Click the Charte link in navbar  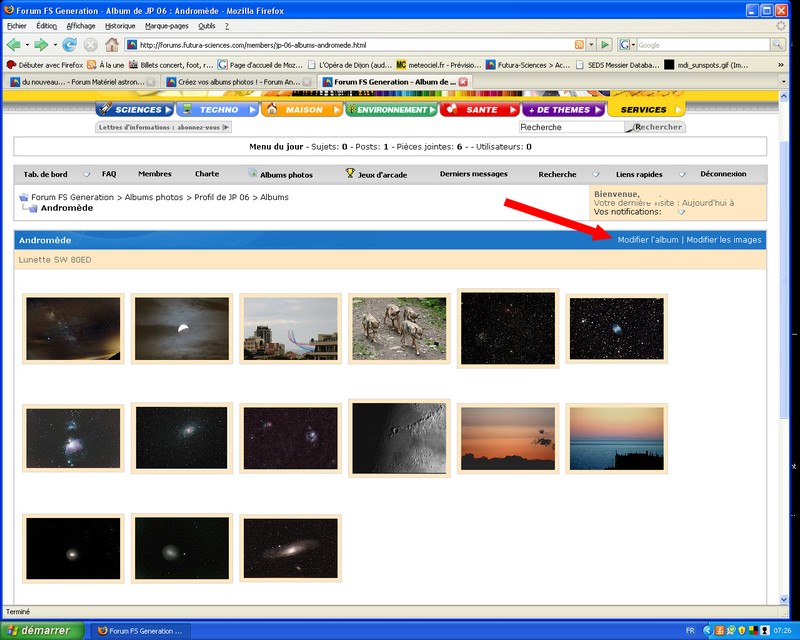click(x=207, y=174)
